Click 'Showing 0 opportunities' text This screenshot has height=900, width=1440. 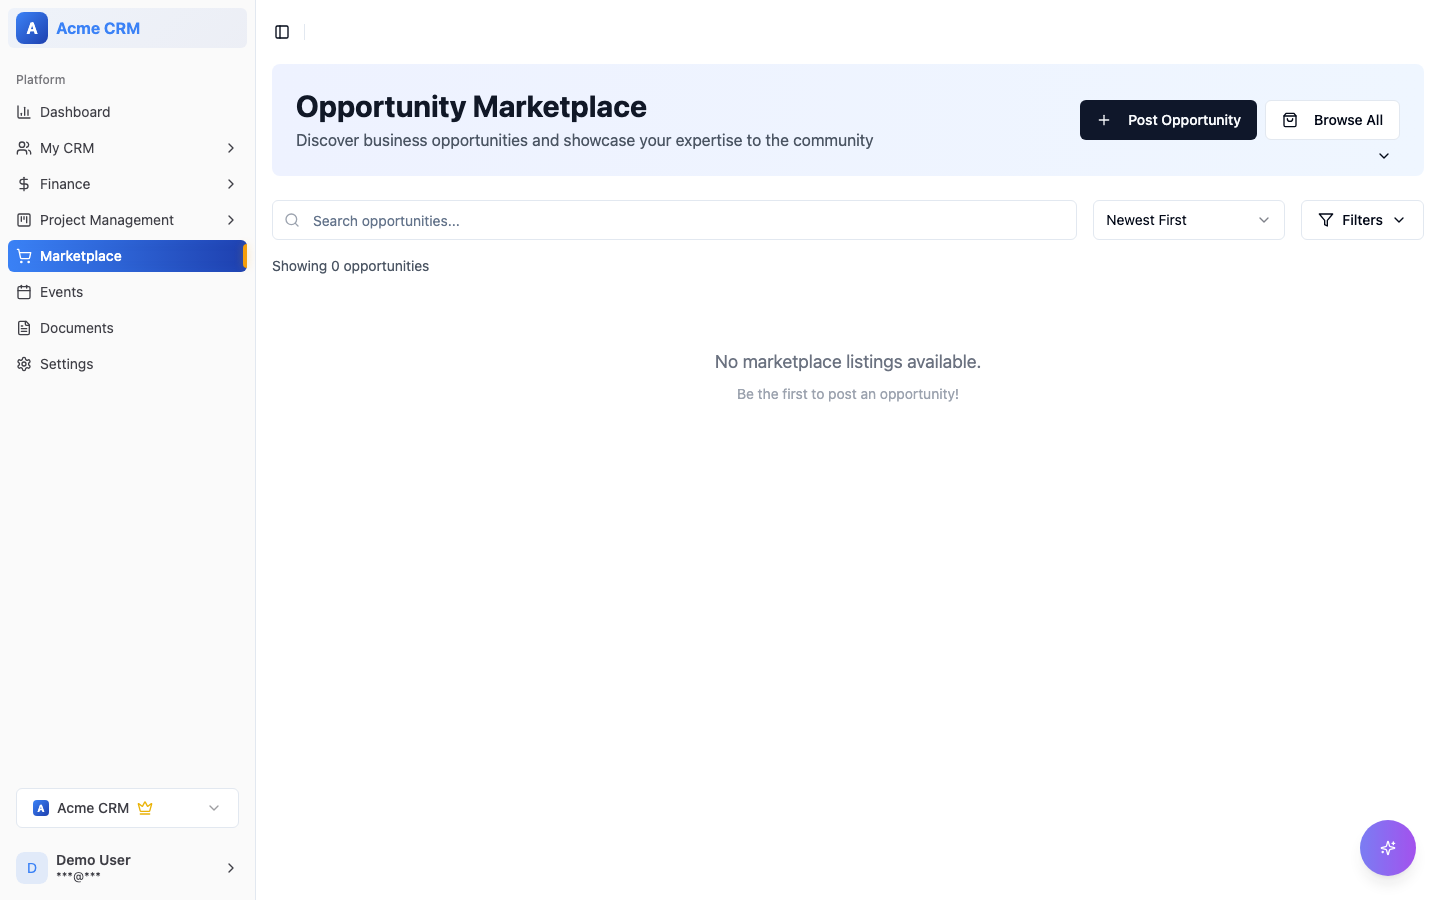pyautogui.click(x=350, y=266)
